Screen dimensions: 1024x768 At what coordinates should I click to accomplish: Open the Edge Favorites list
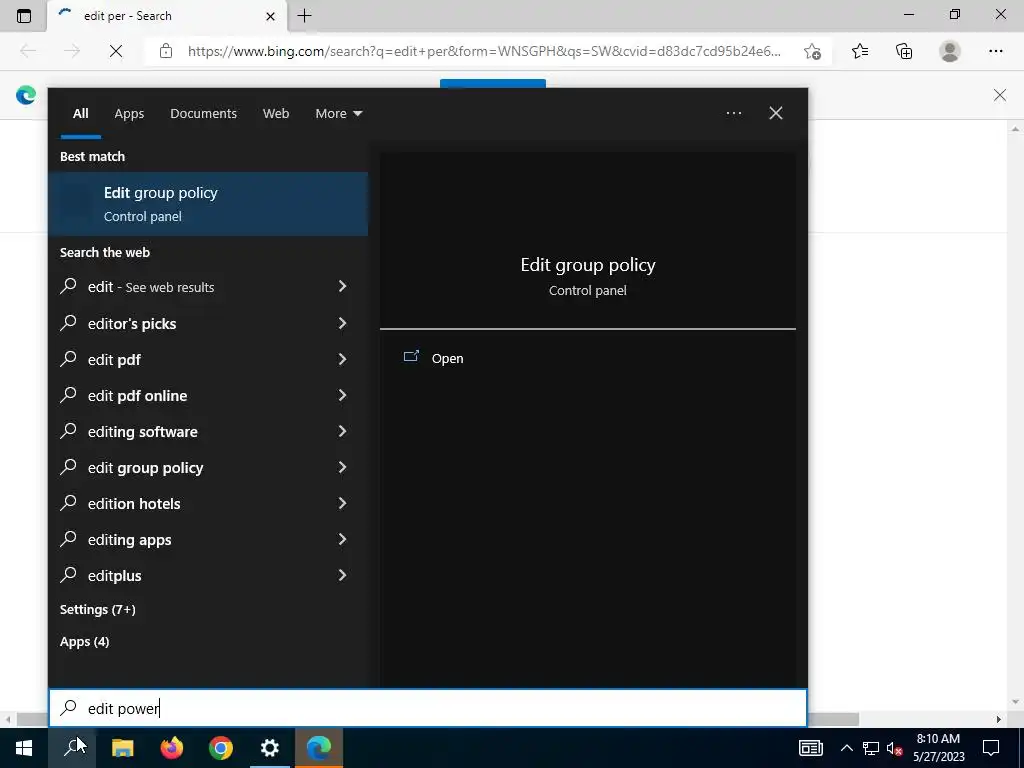pos(860,51)
